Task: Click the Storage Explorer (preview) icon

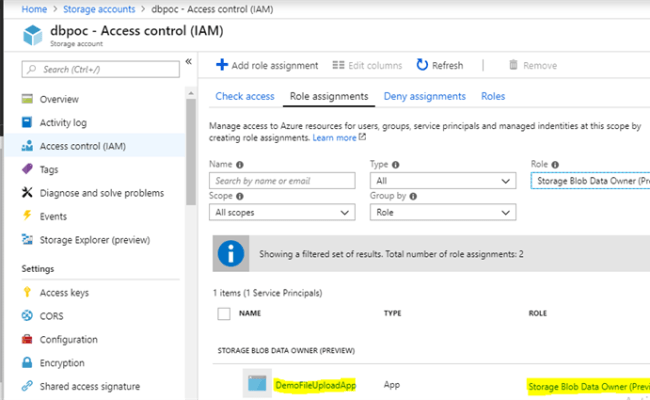Action: click(27, 239)
